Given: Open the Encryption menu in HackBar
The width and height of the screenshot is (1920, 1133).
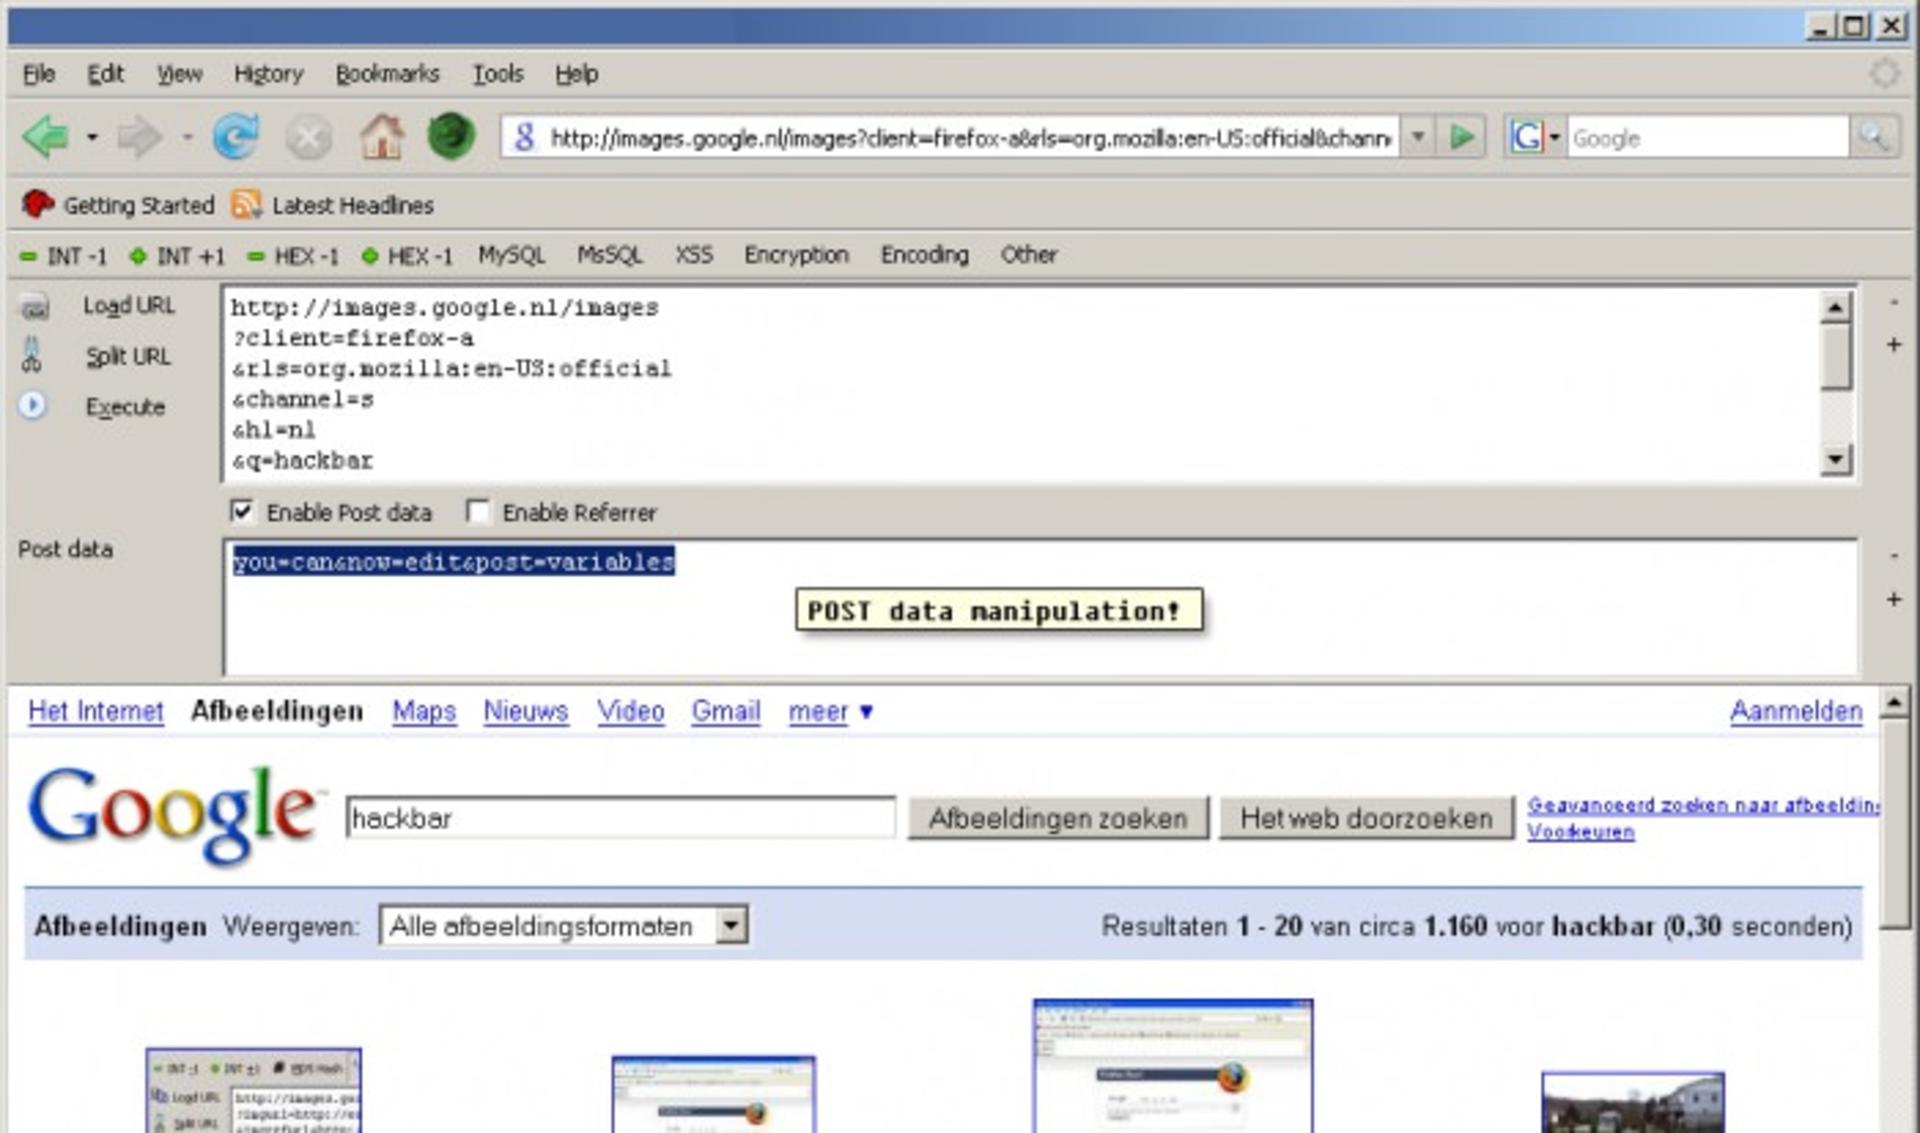Looking at the screenshot, I should click(x=796, y=255).
